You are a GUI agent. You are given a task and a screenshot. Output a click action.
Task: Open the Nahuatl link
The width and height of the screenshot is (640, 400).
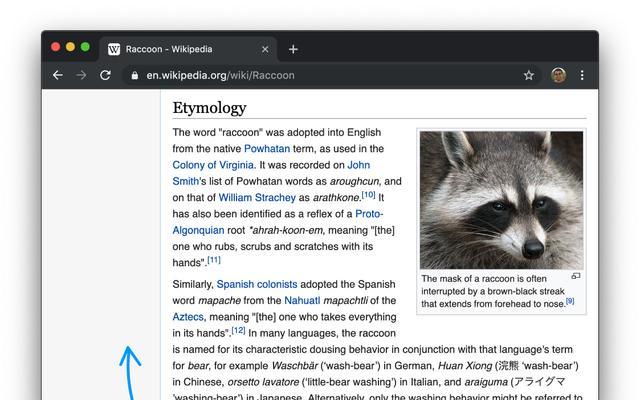(x=302, y=300)
